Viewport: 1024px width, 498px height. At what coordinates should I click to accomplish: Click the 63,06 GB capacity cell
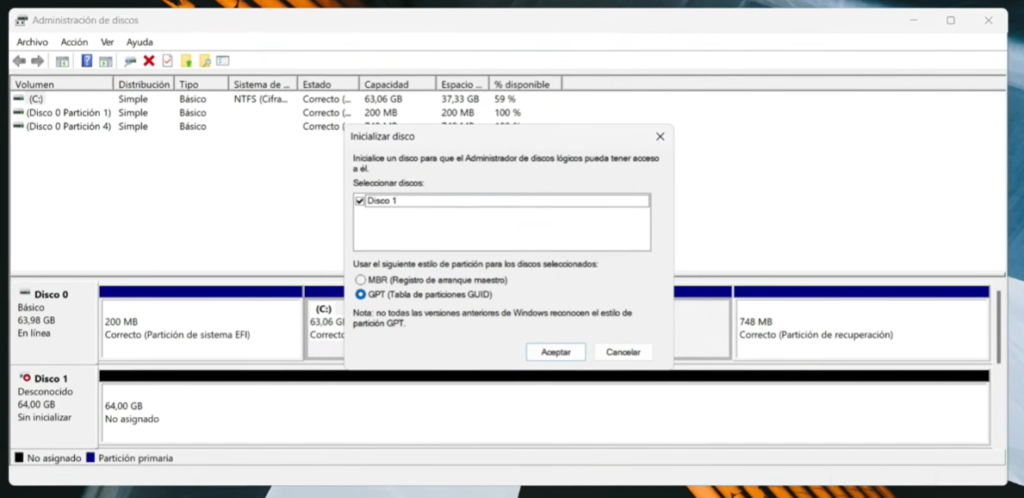click(x=383, y=99)
